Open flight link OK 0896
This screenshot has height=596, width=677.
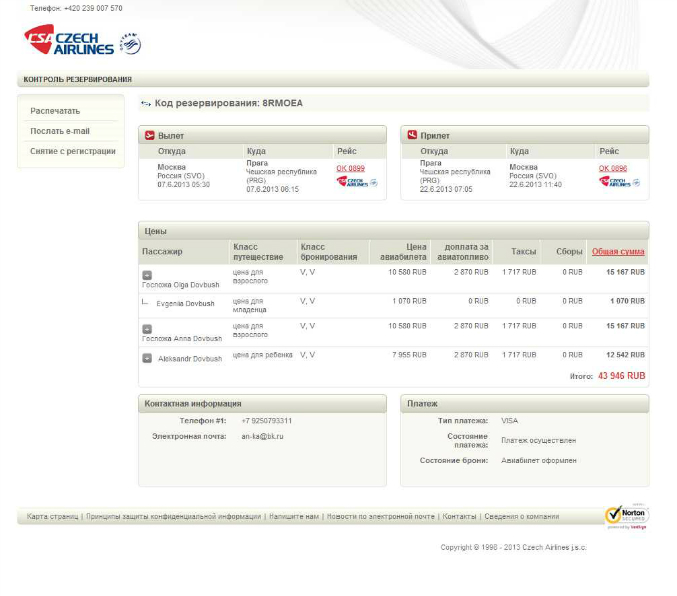click(613, 169)
